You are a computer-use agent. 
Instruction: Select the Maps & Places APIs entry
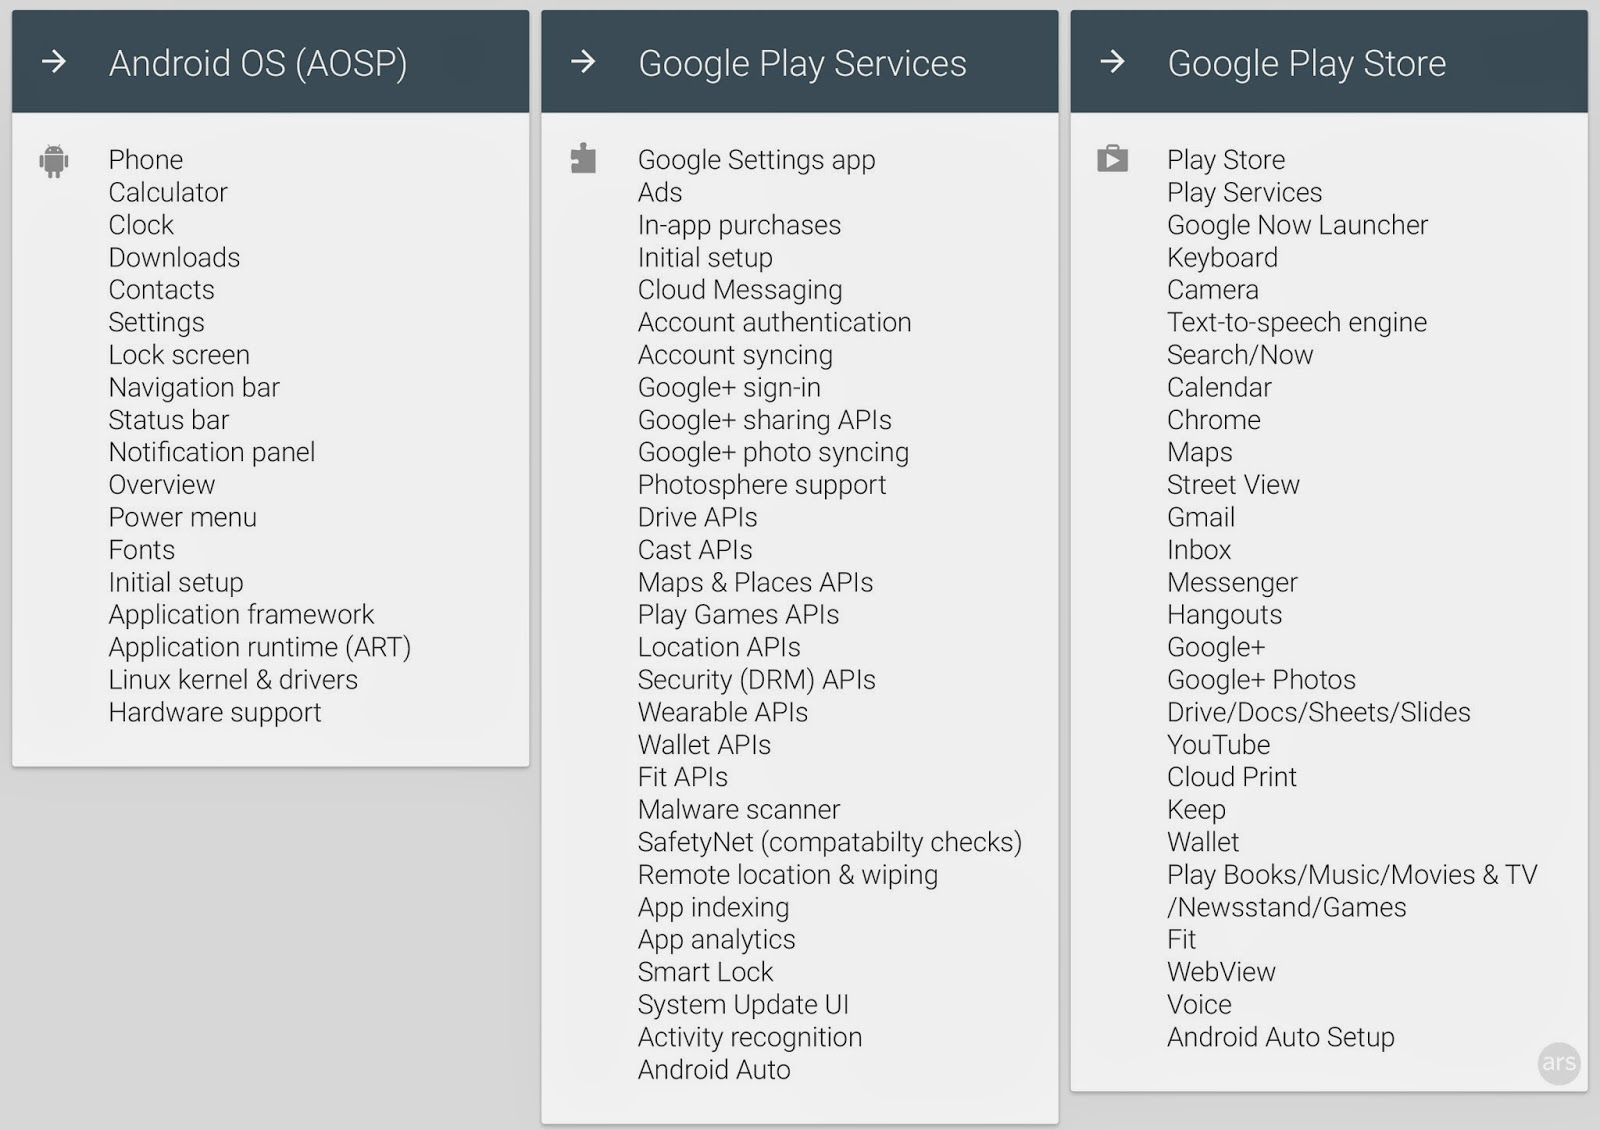tap(755, 582)
